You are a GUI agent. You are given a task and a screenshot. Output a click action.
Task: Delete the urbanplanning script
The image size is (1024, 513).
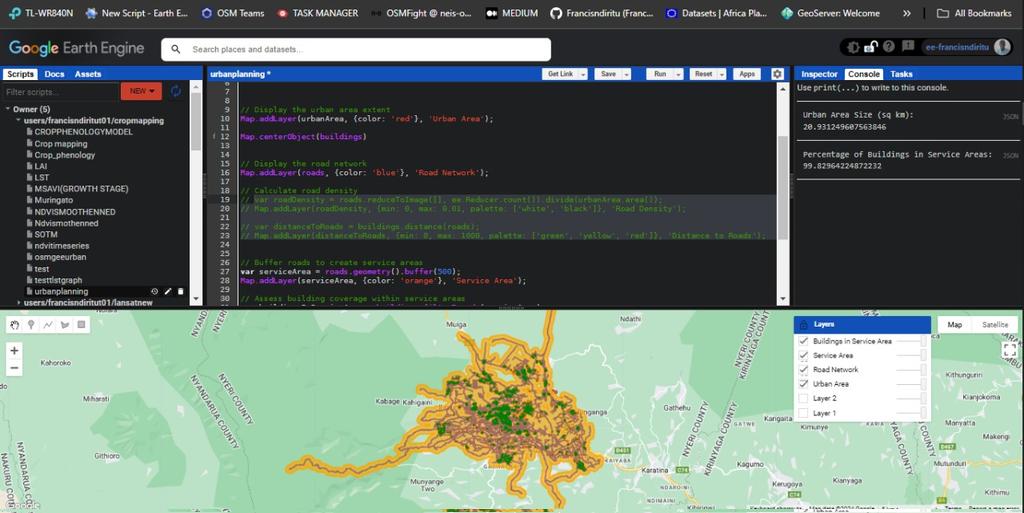click(181, 291)
